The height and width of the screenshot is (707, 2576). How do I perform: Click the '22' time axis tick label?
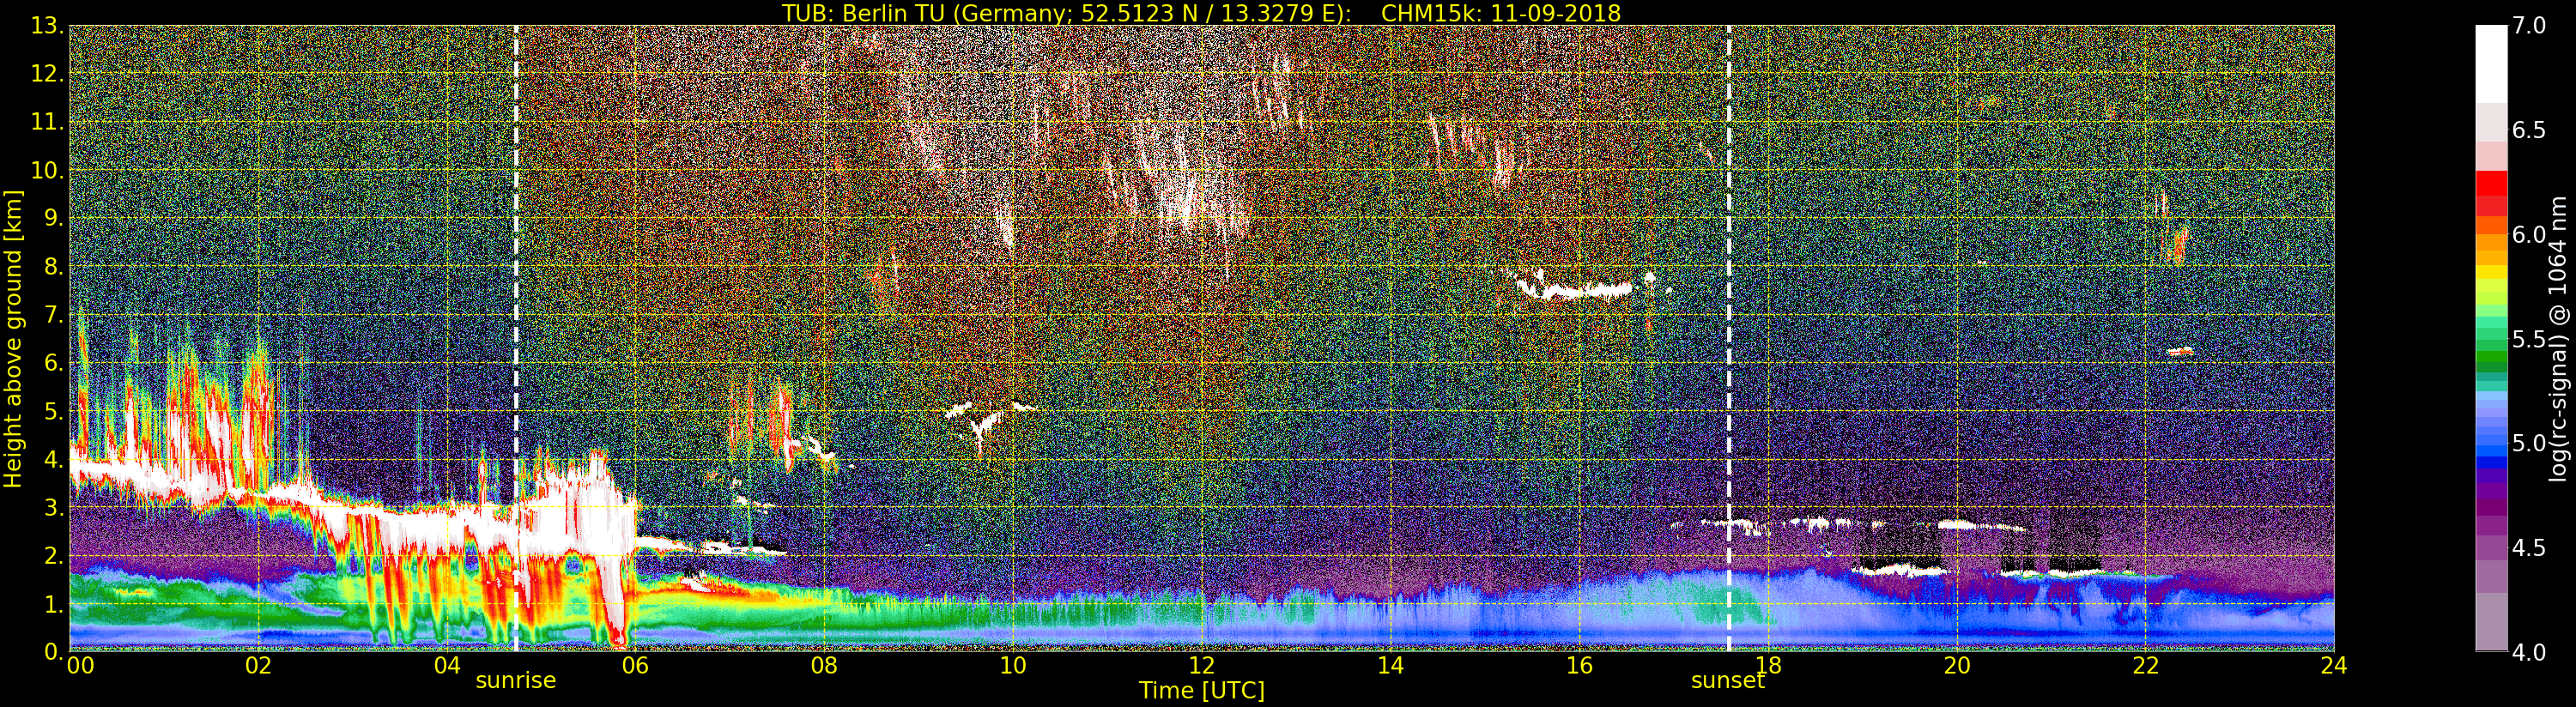(2146, 665)
